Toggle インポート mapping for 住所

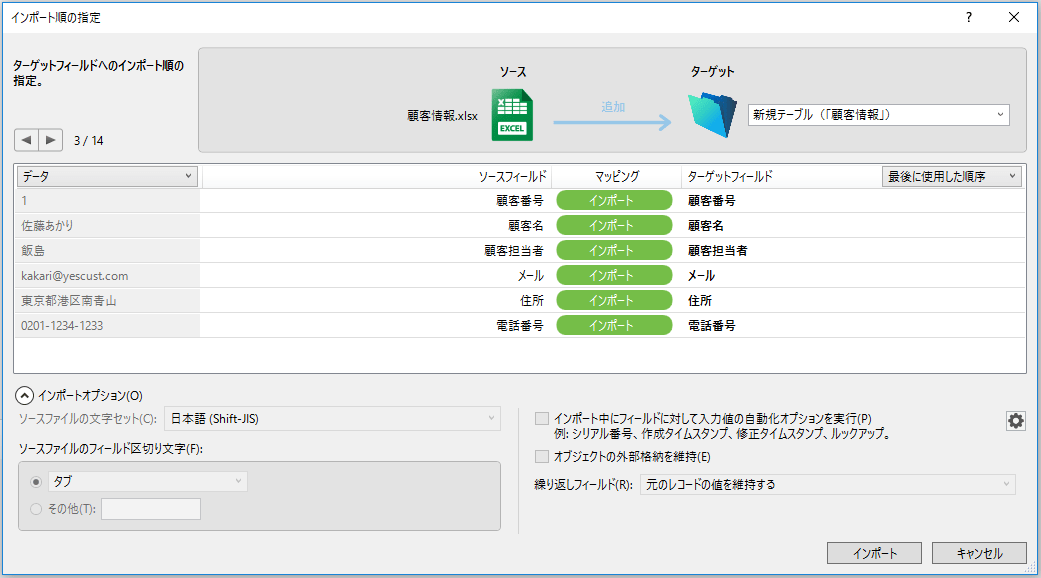tap(614, 301)
